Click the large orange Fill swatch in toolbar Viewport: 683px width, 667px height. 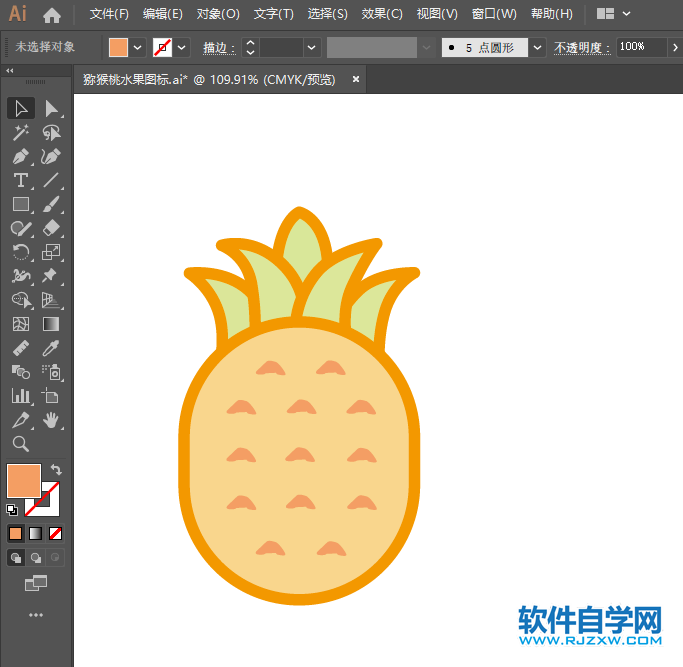click(x=24, y=481)
